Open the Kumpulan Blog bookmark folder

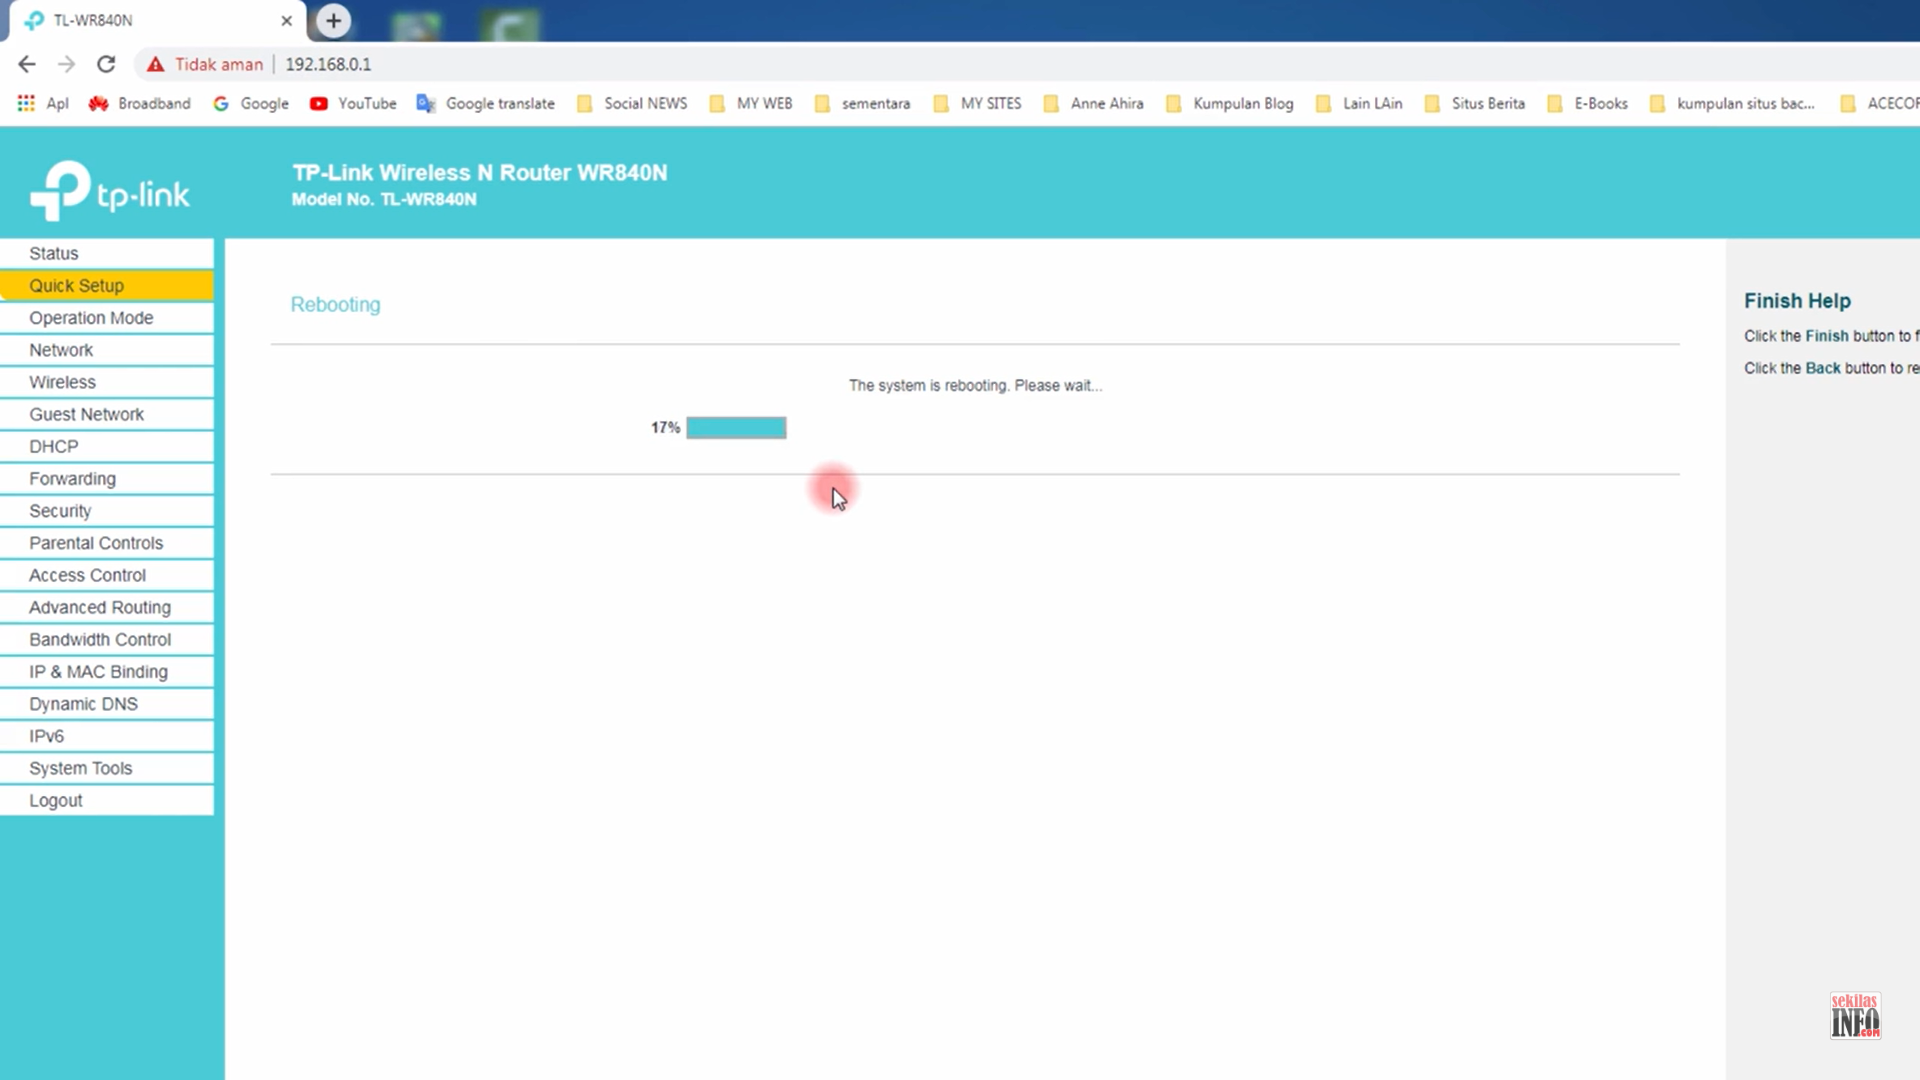click(x=1230, y=103)
